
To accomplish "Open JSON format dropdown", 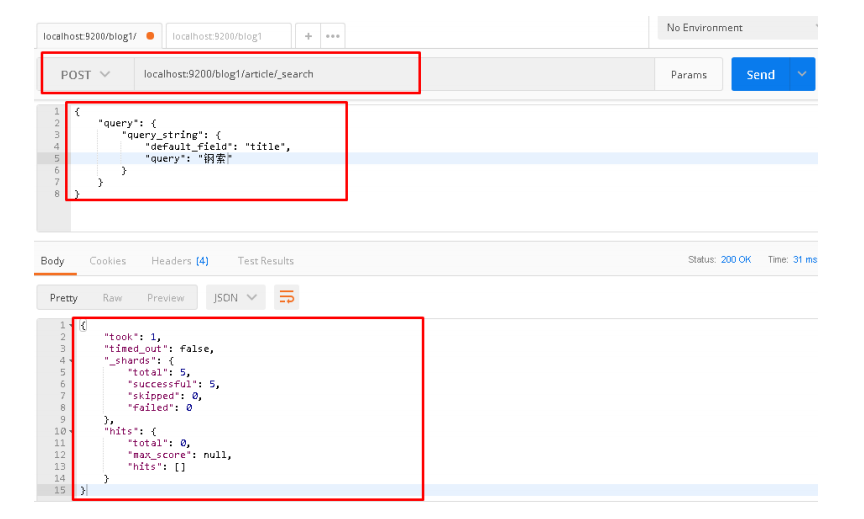I will click(x=235, y=298).
